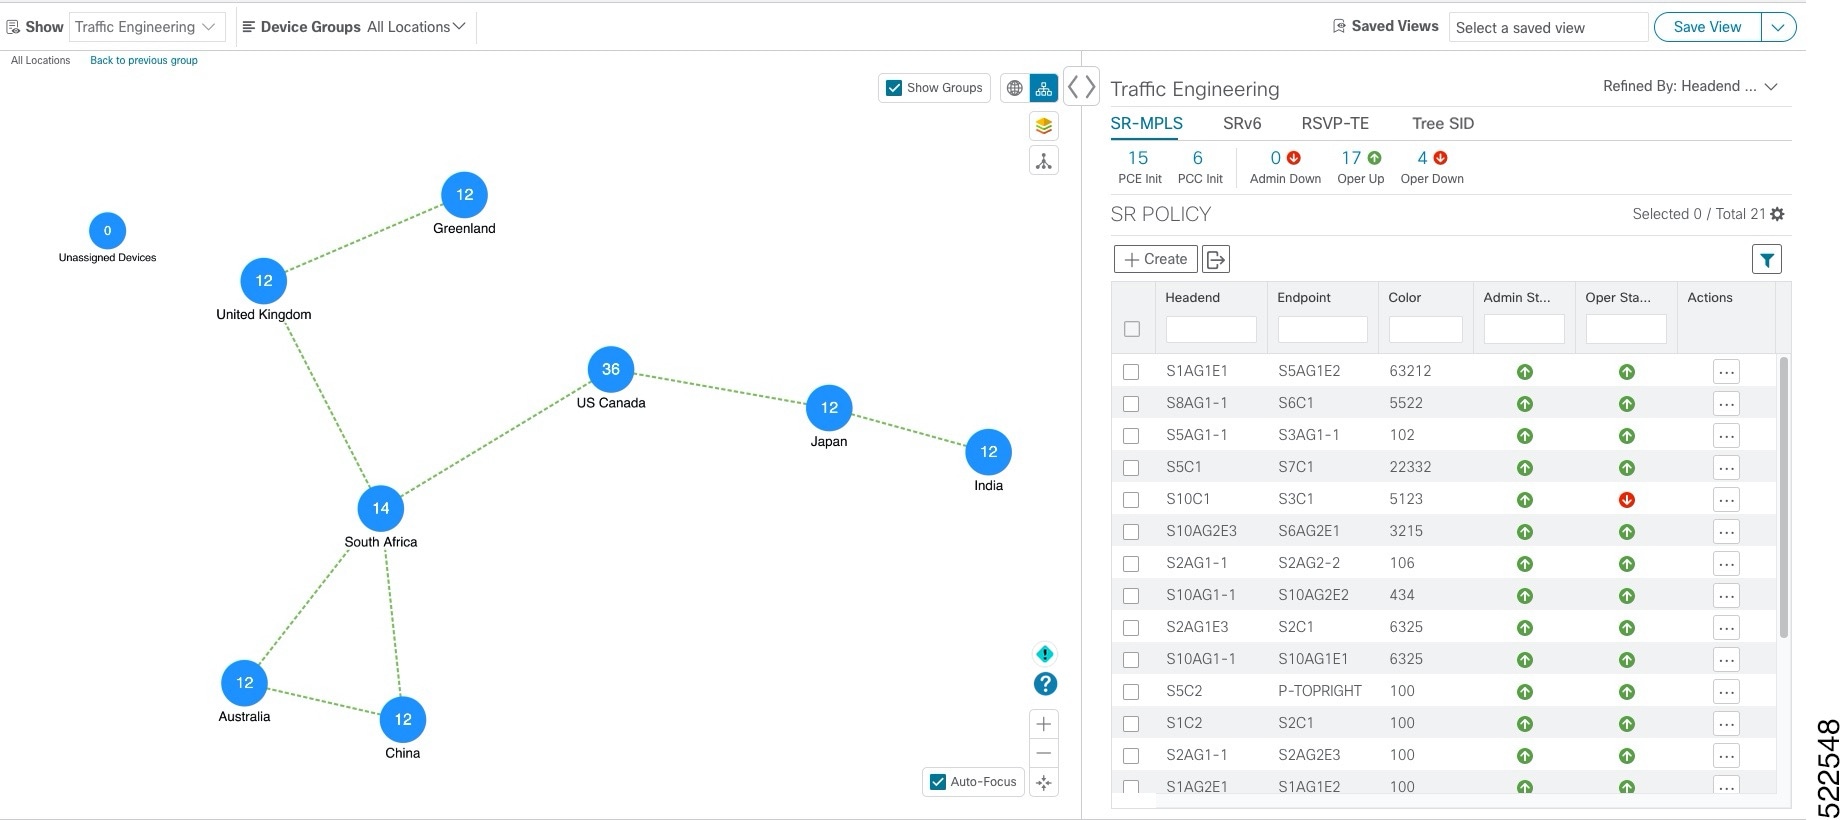Open table settings gear beside Total 21
Viewport: 1842px width, 820px height.
[x=1777, y=214]
